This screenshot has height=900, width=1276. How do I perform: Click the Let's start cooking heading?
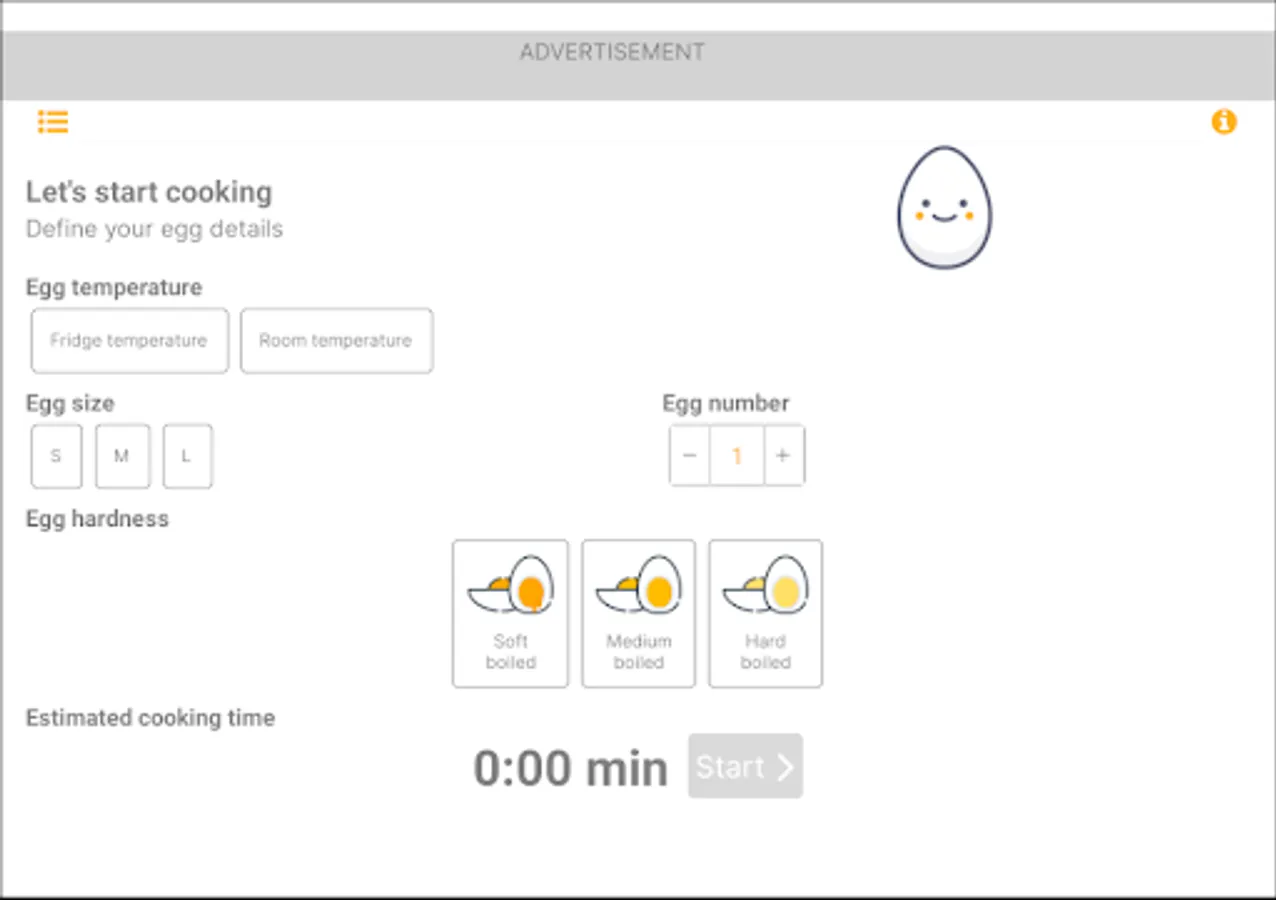point(149,192)
